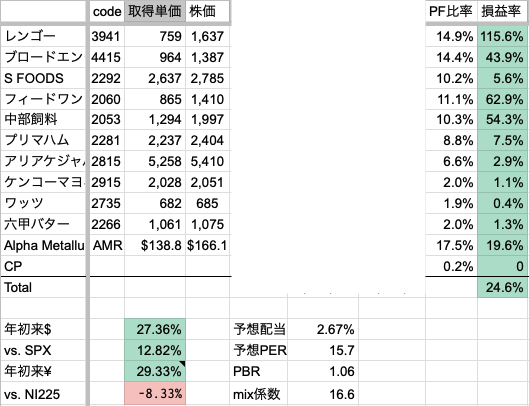Select the 損益率 header cell
Screen dimensions: 529x406
(x=503, y=11)
